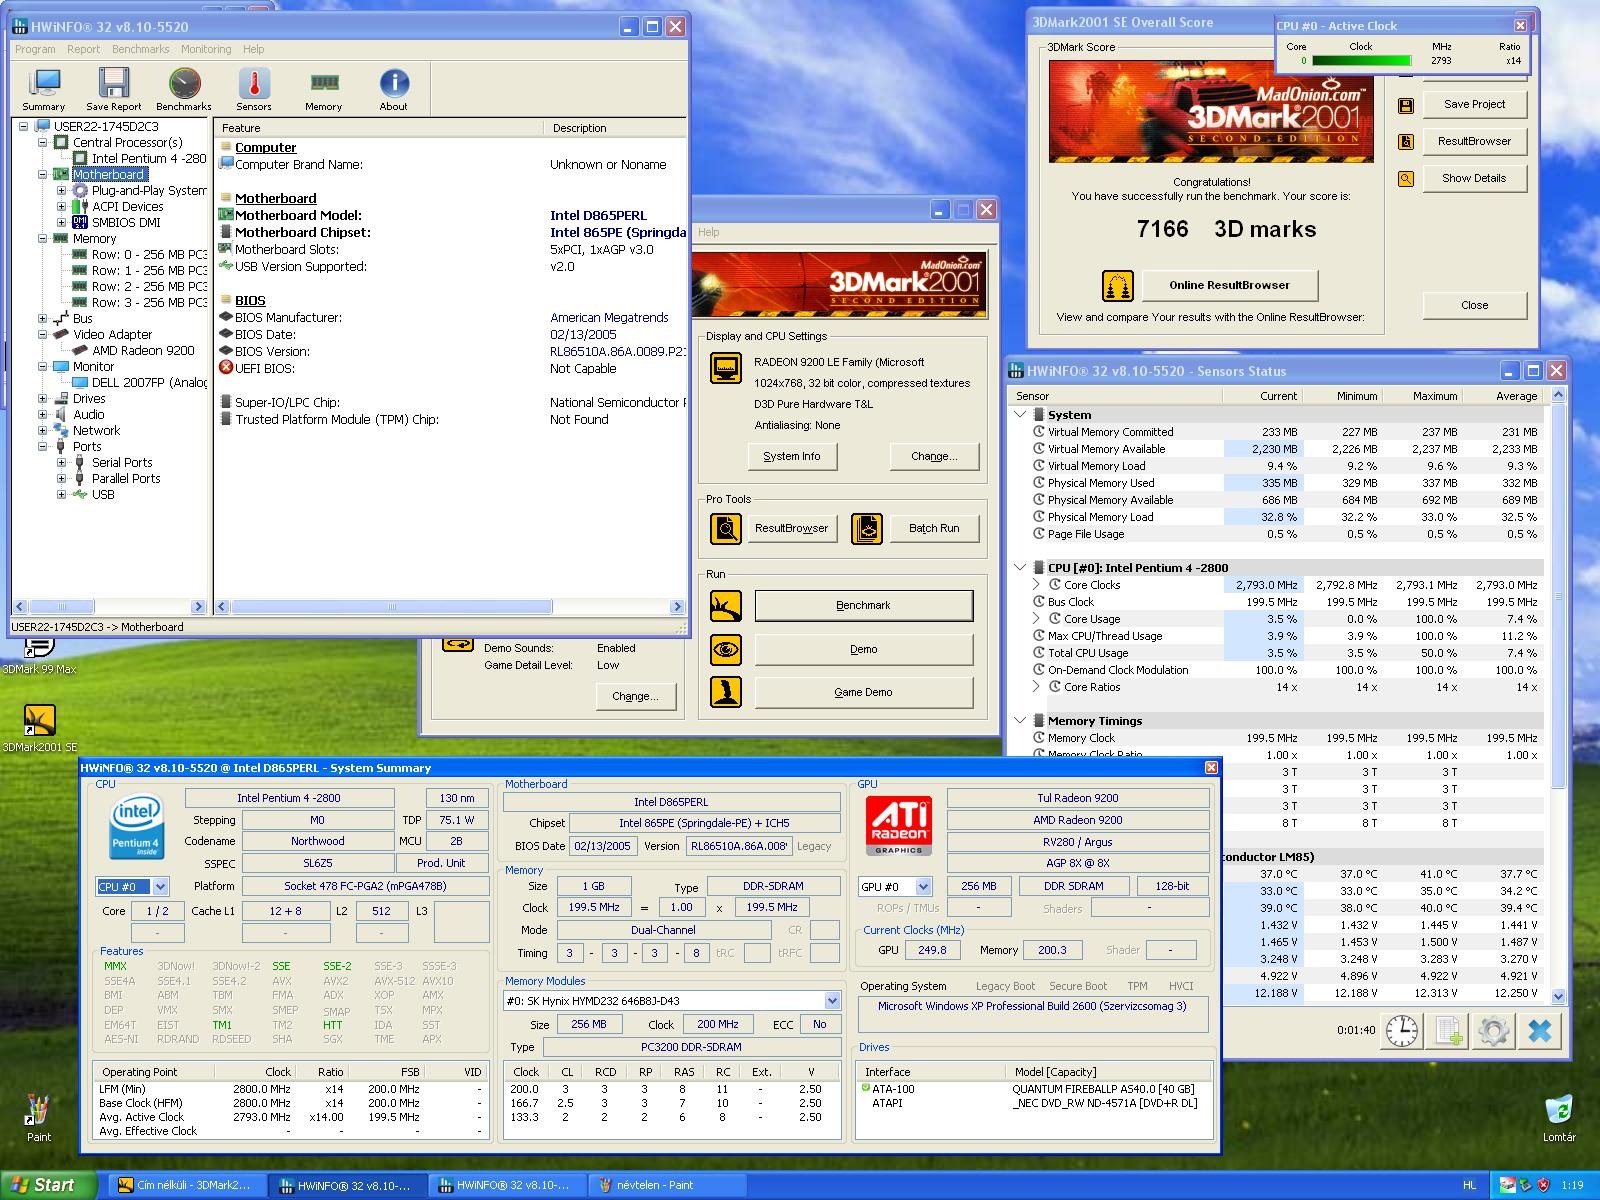Image resolution: width=1600 pixels, height=1200 pixels.
Task: Open the Program menu in HWiNFO
Action: pyautogui.click(x=35, y=49)
